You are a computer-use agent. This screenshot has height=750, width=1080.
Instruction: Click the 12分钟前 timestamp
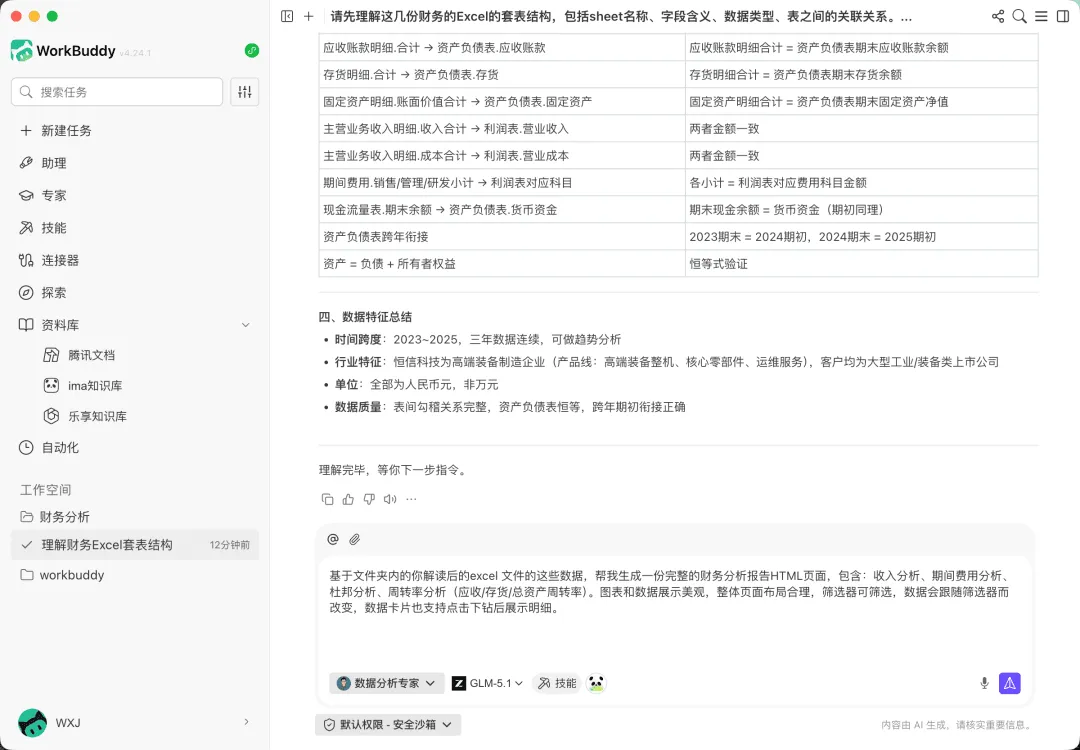[x=230, y=545]
